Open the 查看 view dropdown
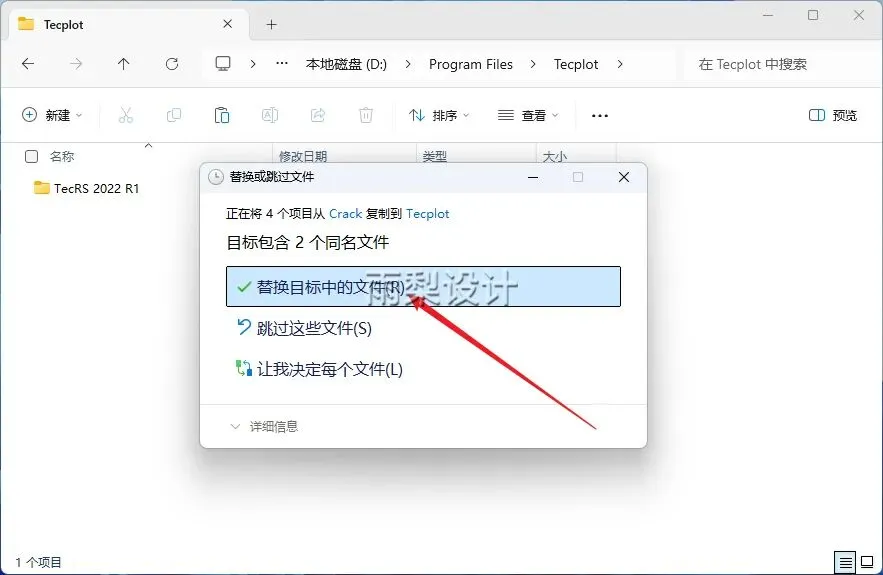Viewport: 883px width, 575px height. (528, 115)
